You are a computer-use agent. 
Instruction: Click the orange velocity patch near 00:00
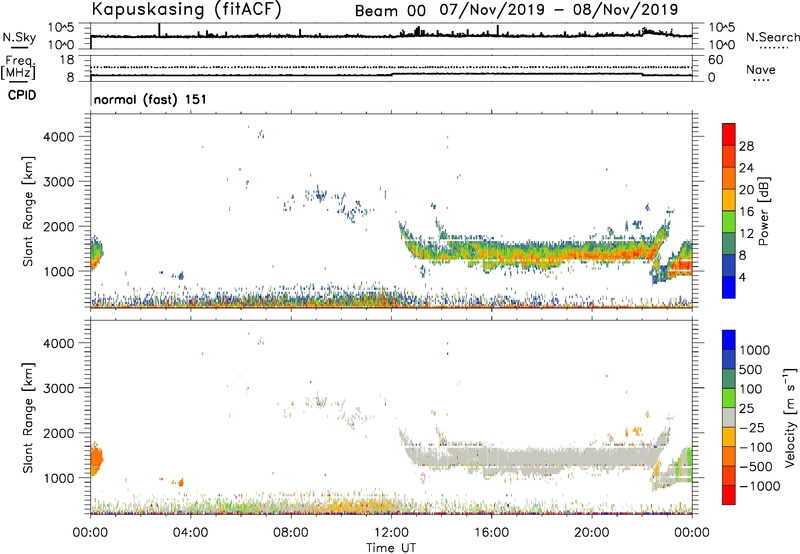pos(96,459)
